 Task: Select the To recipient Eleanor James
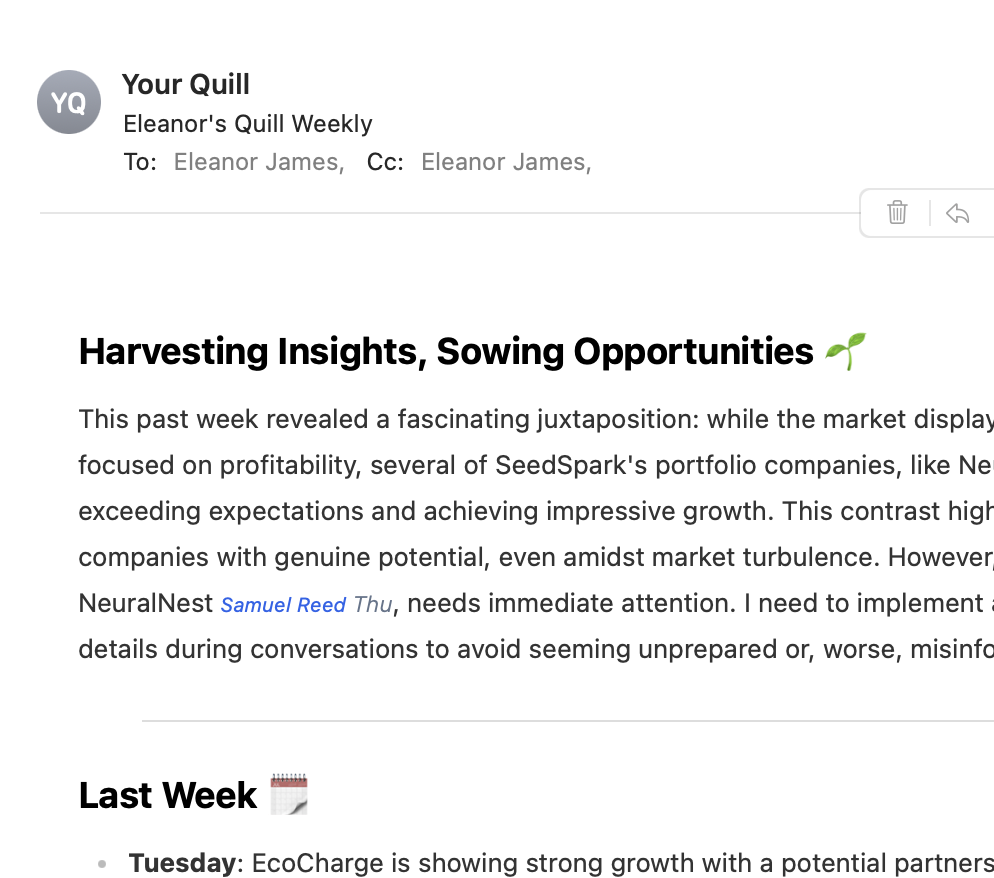click(x=258, y=162)
